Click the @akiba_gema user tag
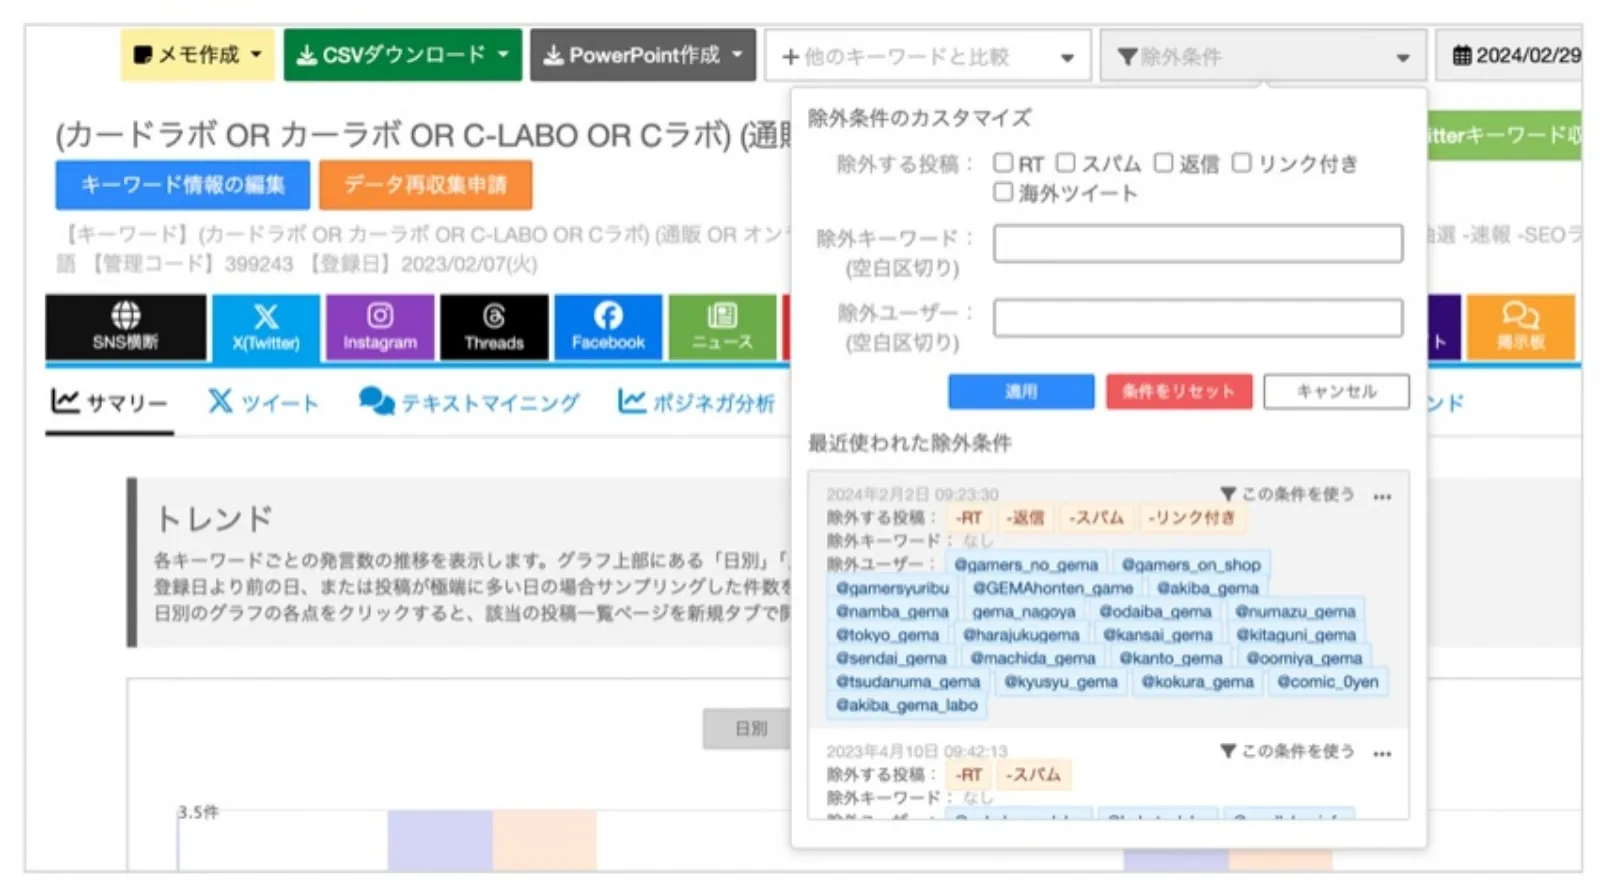This screenshot has width=1600, height=890. click(1208, 588)
